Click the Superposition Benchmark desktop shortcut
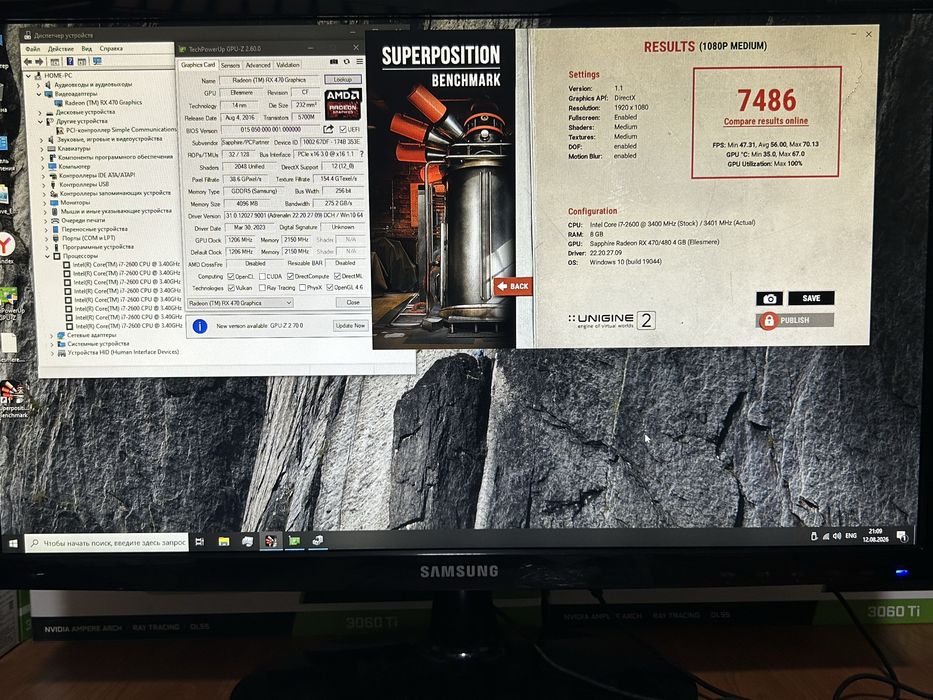The height and width of the screenshot is (700, 933). pyautogui.click(x=11, y=399)
